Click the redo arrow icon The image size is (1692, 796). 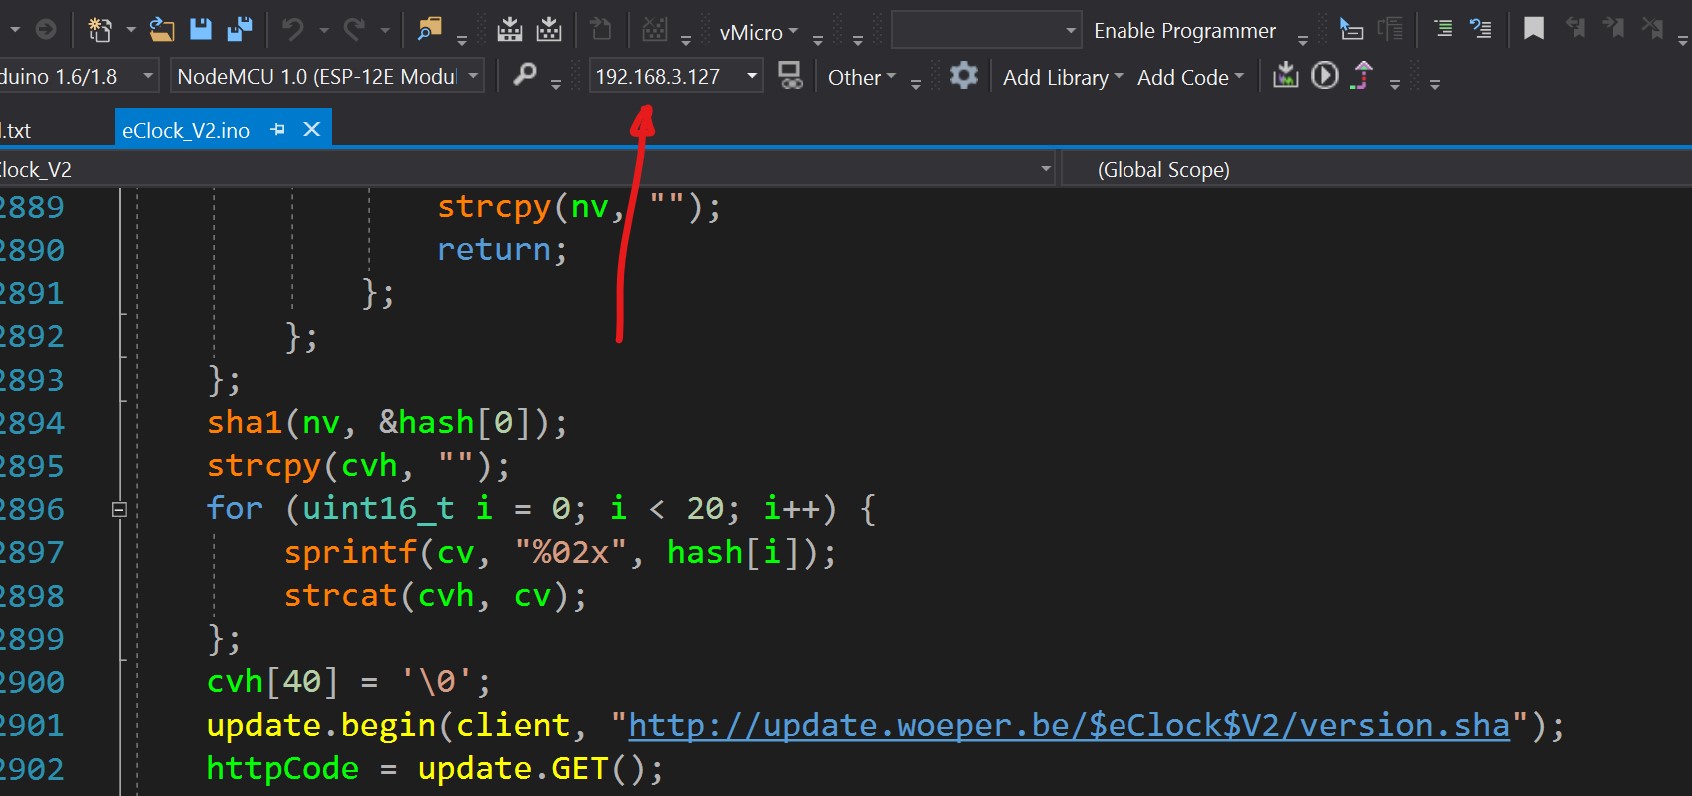pyautogui.click(x=354, y=30)
